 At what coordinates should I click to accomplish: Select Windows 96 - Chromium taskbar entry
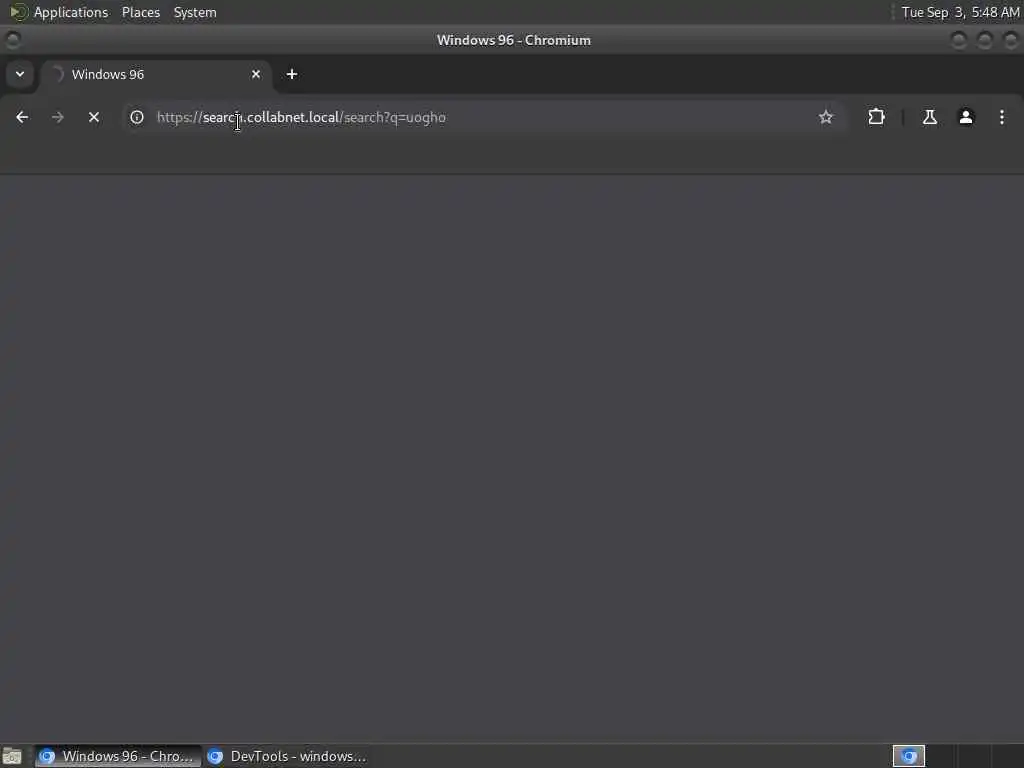coord(118,756)
